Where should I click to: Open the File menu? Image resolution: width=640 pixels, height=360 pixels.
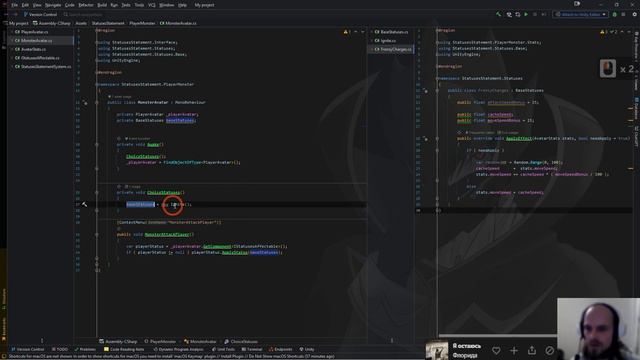coord(14,5)
